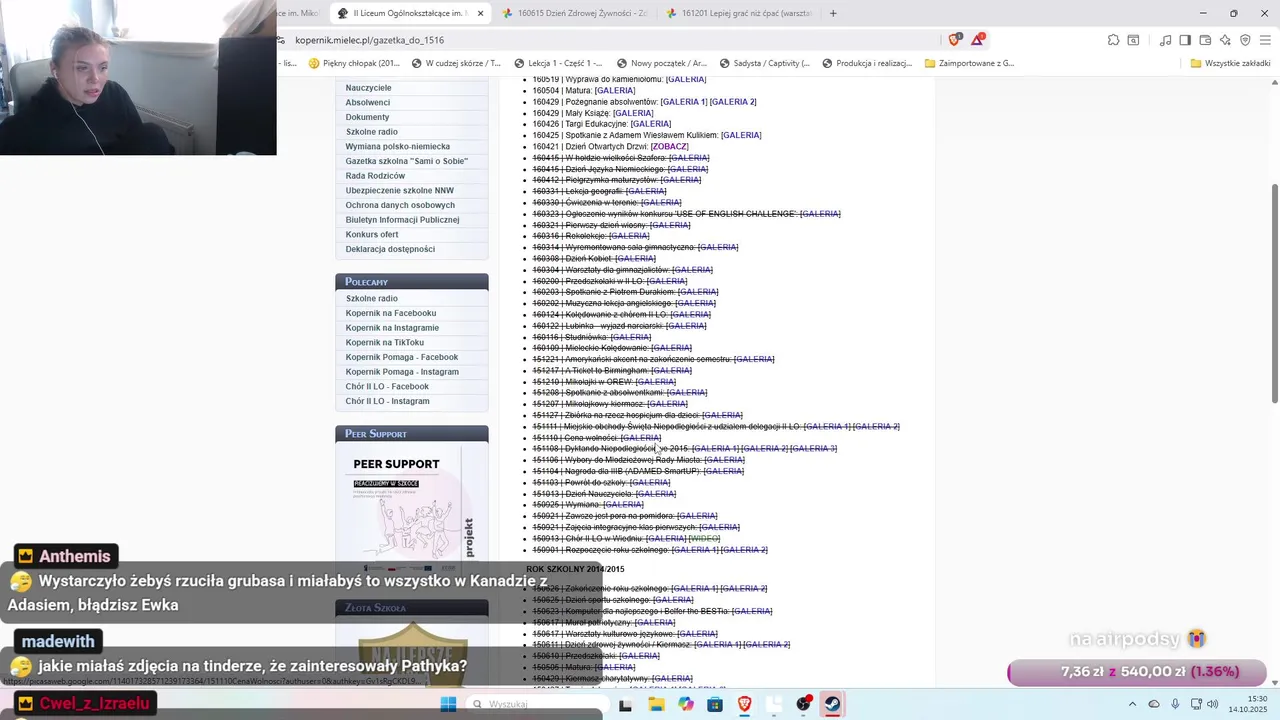Click the music note playlist icon

pyautogui.click(x=1166, y=40)
